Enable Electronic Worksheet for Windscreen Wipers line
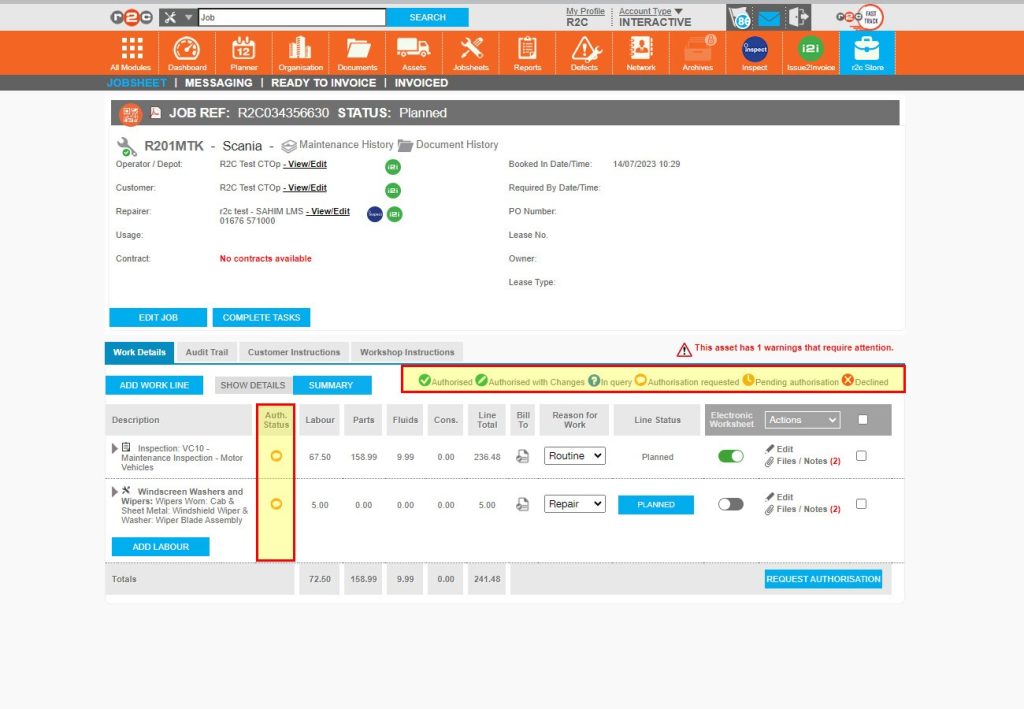 coord(731,502)
